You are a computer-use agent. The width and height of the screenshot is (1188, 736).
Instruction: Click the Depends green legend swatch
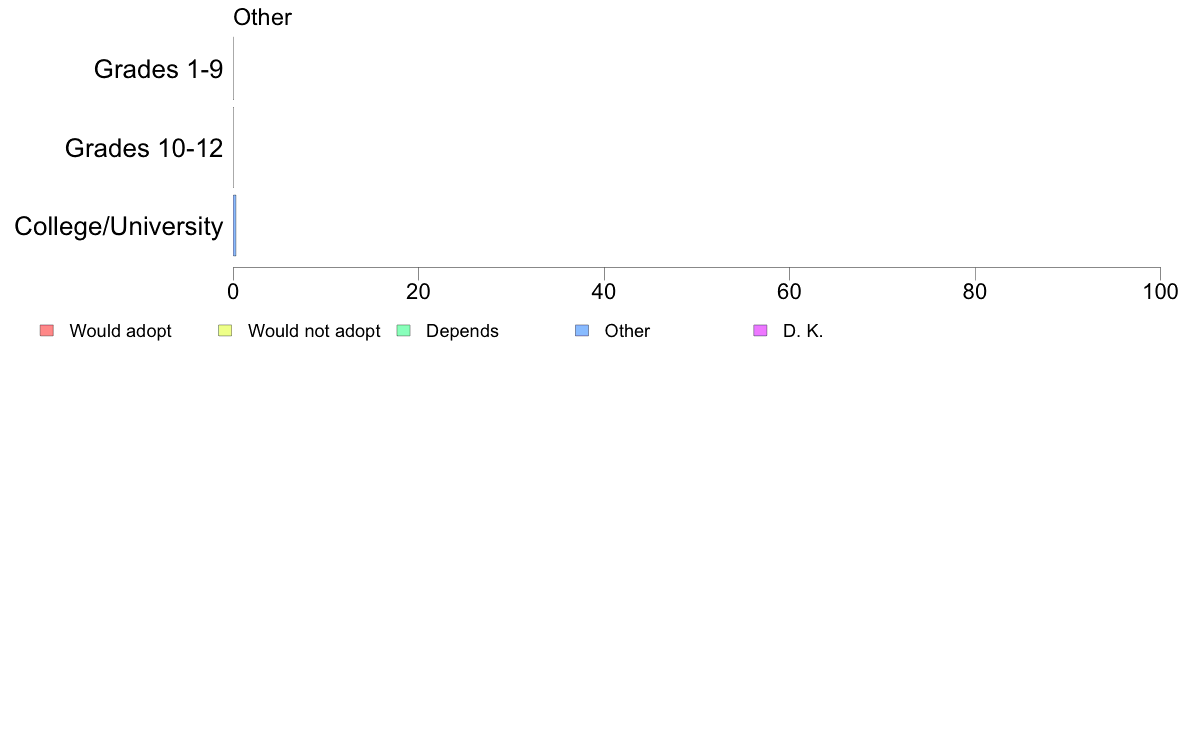click(404, 330)
